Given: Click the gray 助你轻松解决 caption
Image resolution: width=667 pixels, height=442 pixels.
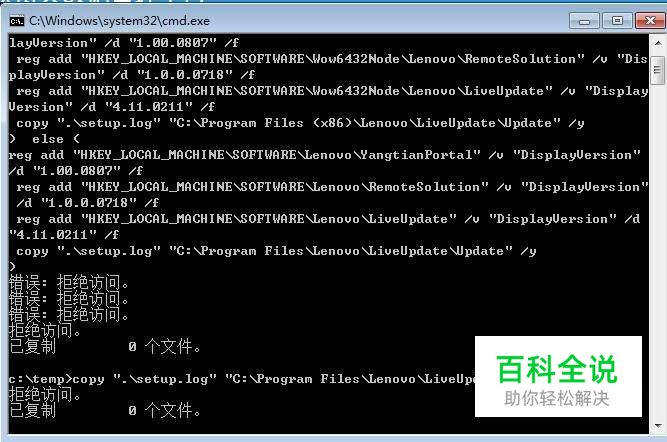Looking at the screenshot, I should [557, 399].
